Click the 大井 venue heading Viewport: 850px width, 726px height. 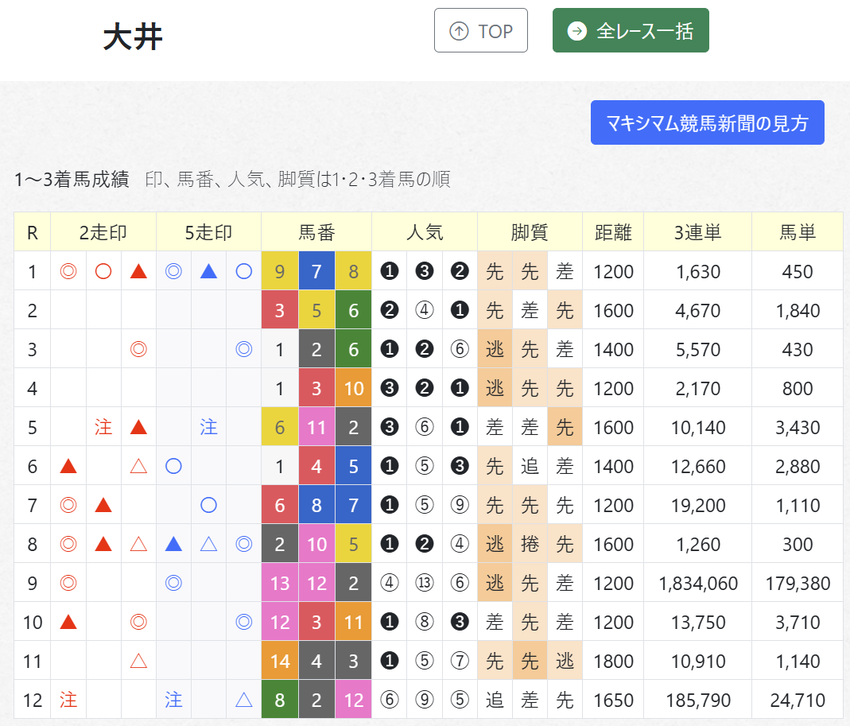tap(133, 37)
